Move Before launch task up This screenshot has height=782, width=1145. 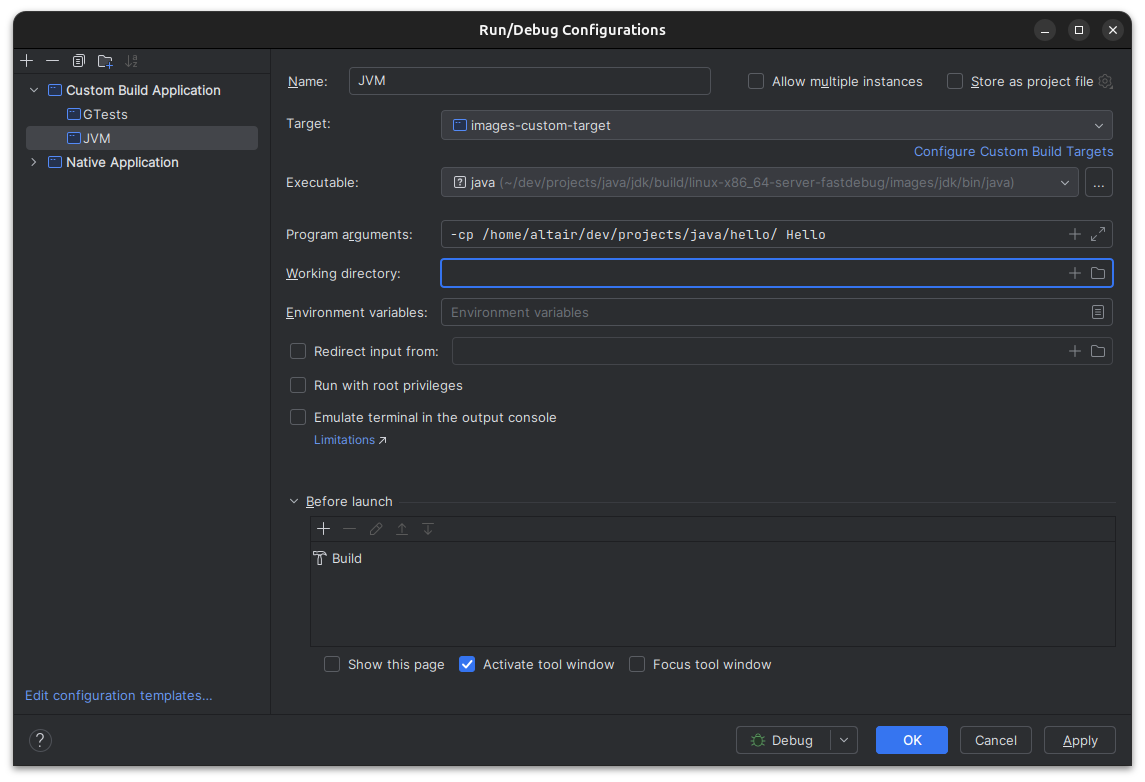(x=402, y=529)
